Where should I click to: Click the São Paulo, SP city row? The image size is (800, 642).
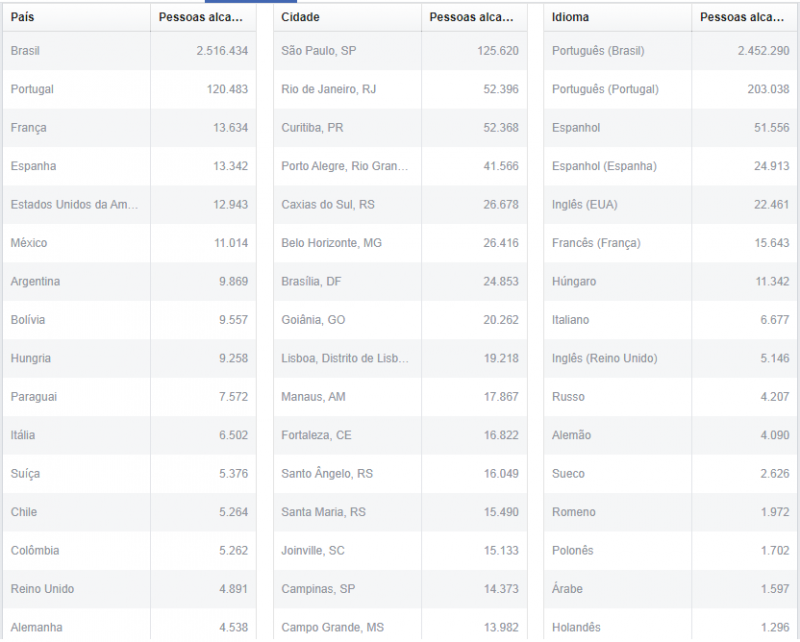(318, 51)
